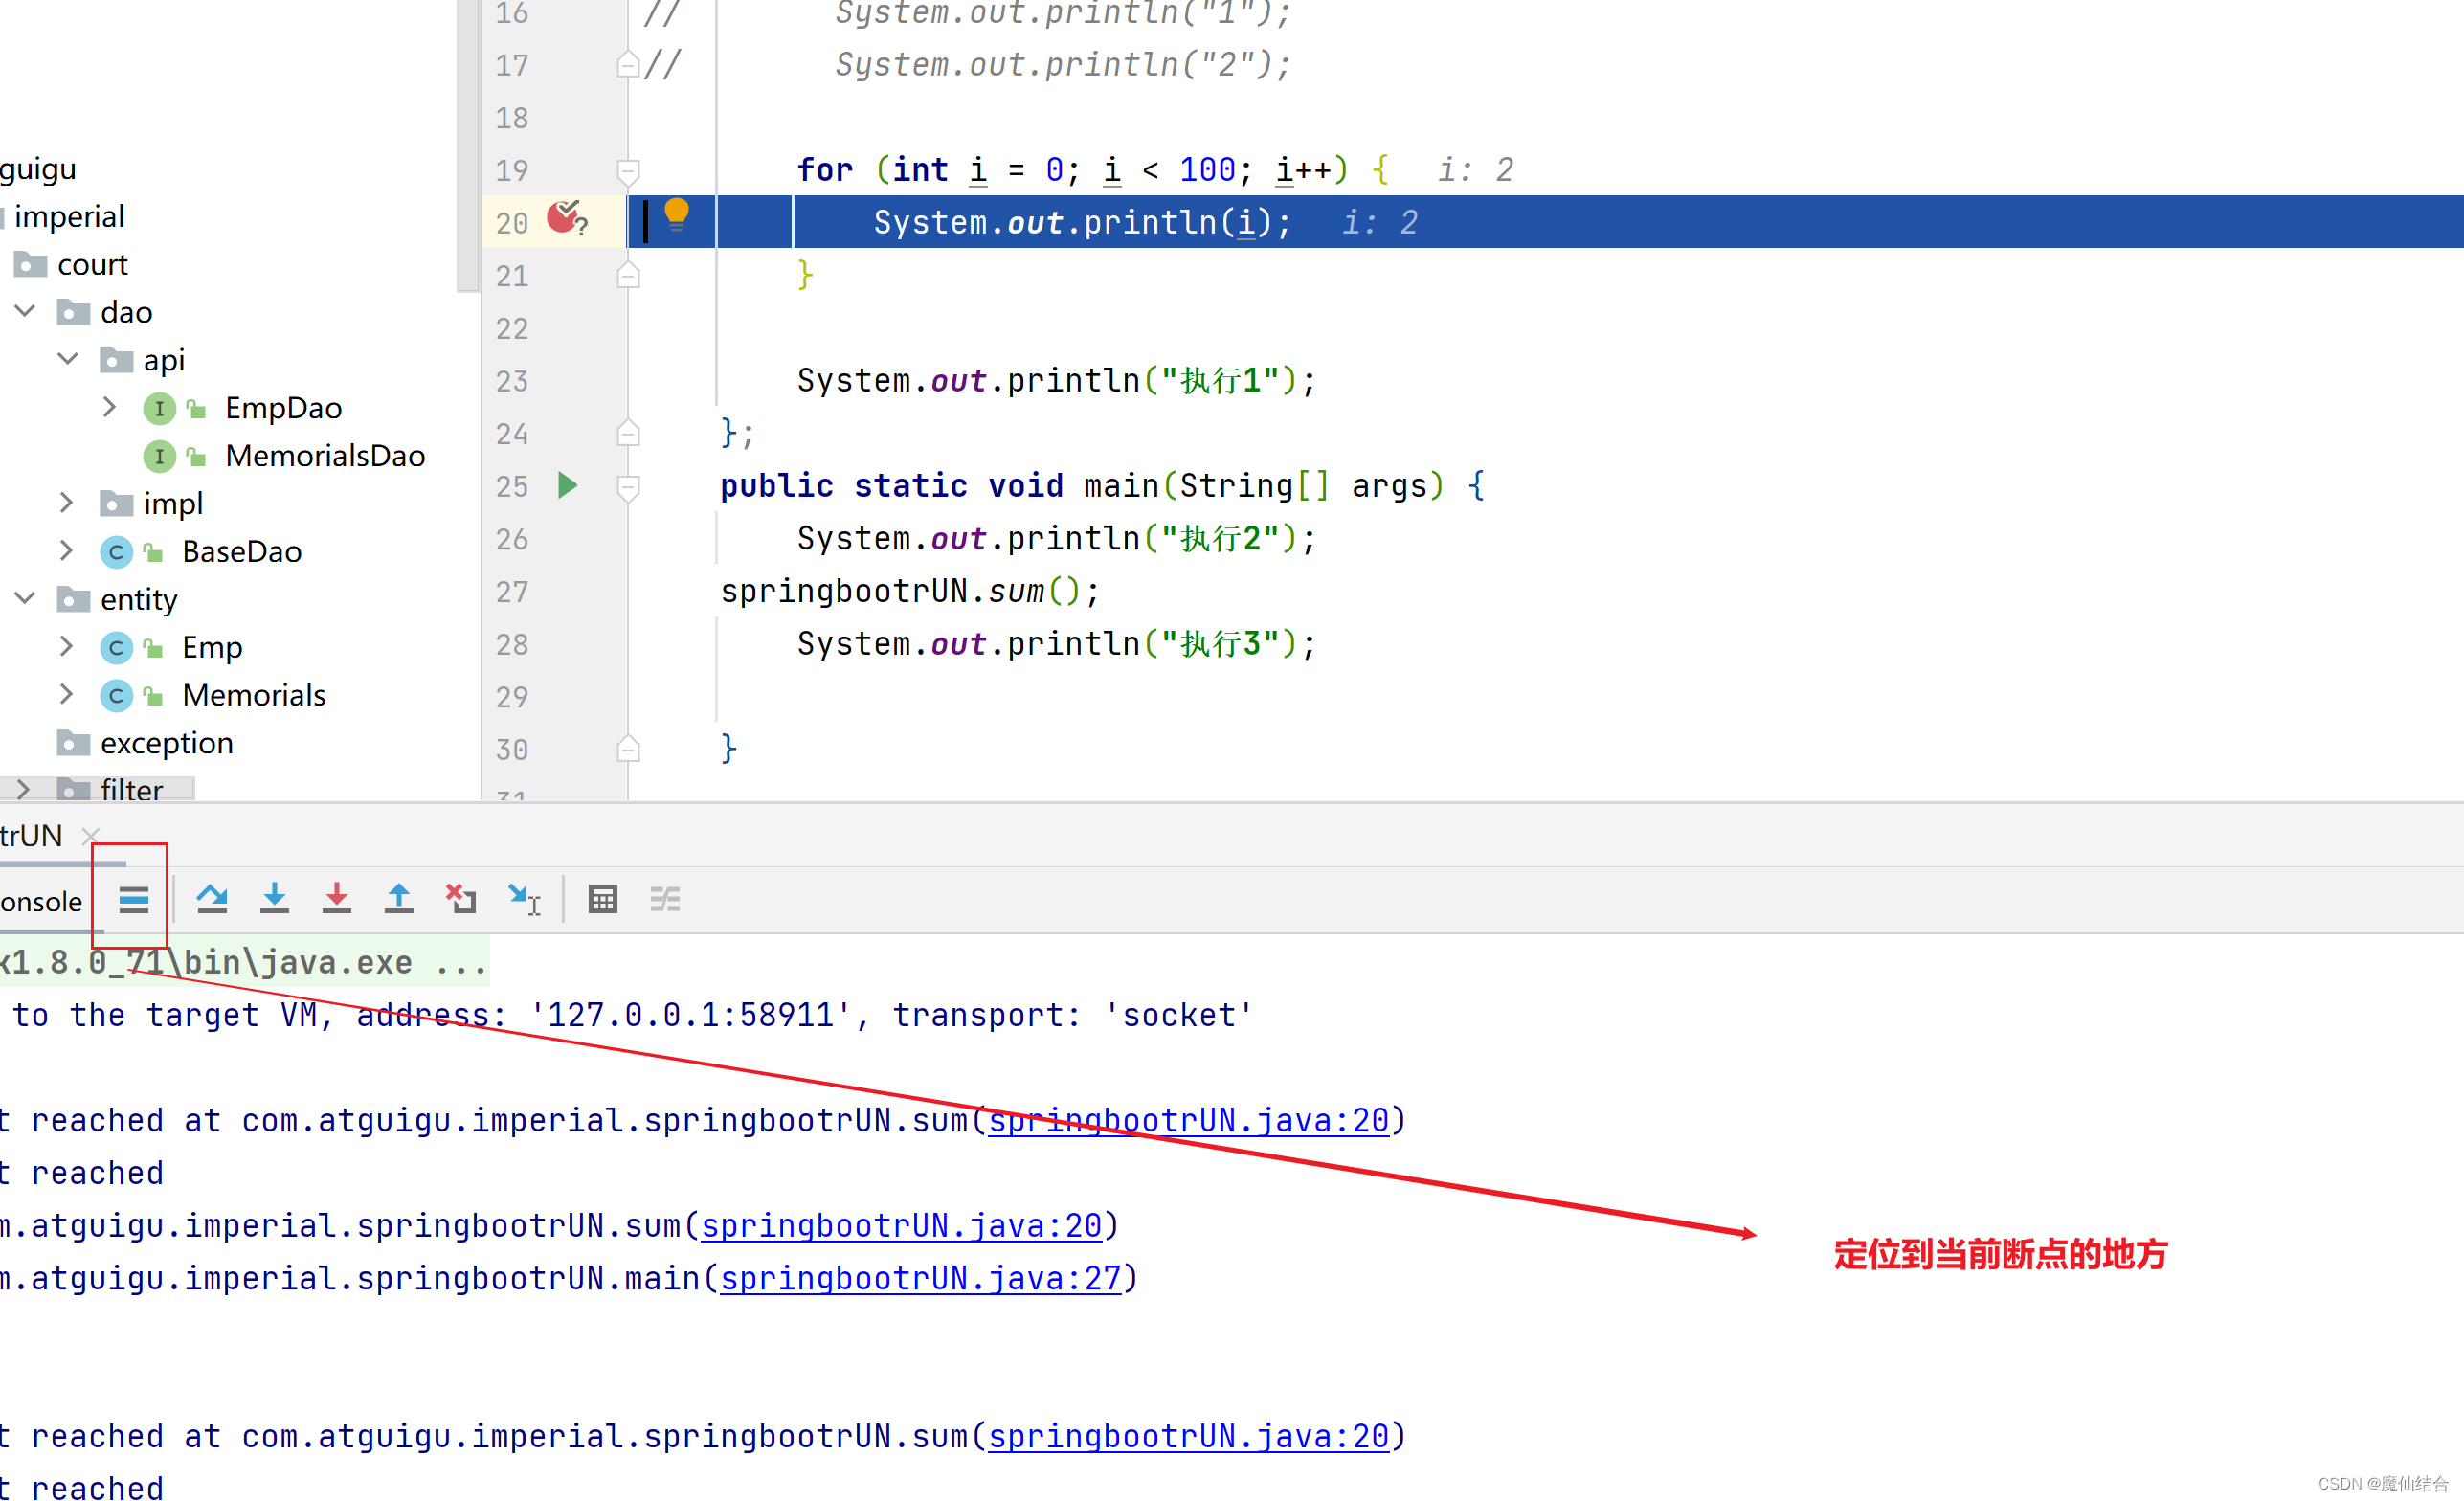Expand the EmpDao interface node
The width and height of the screenshot is (2464, 1501).
(x=110, y=408)
